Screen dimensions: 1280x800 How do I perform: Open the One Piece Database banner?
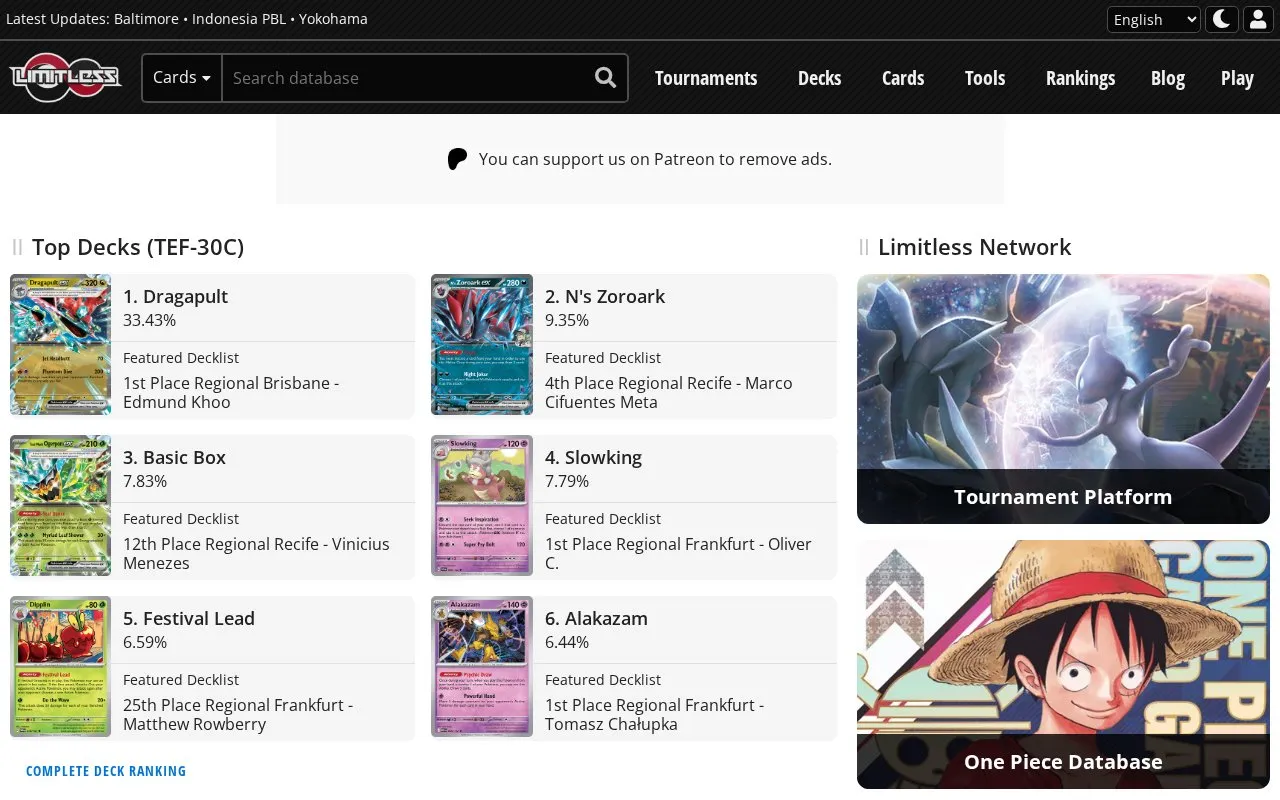pyautogui.click(x=1063, y=664)
